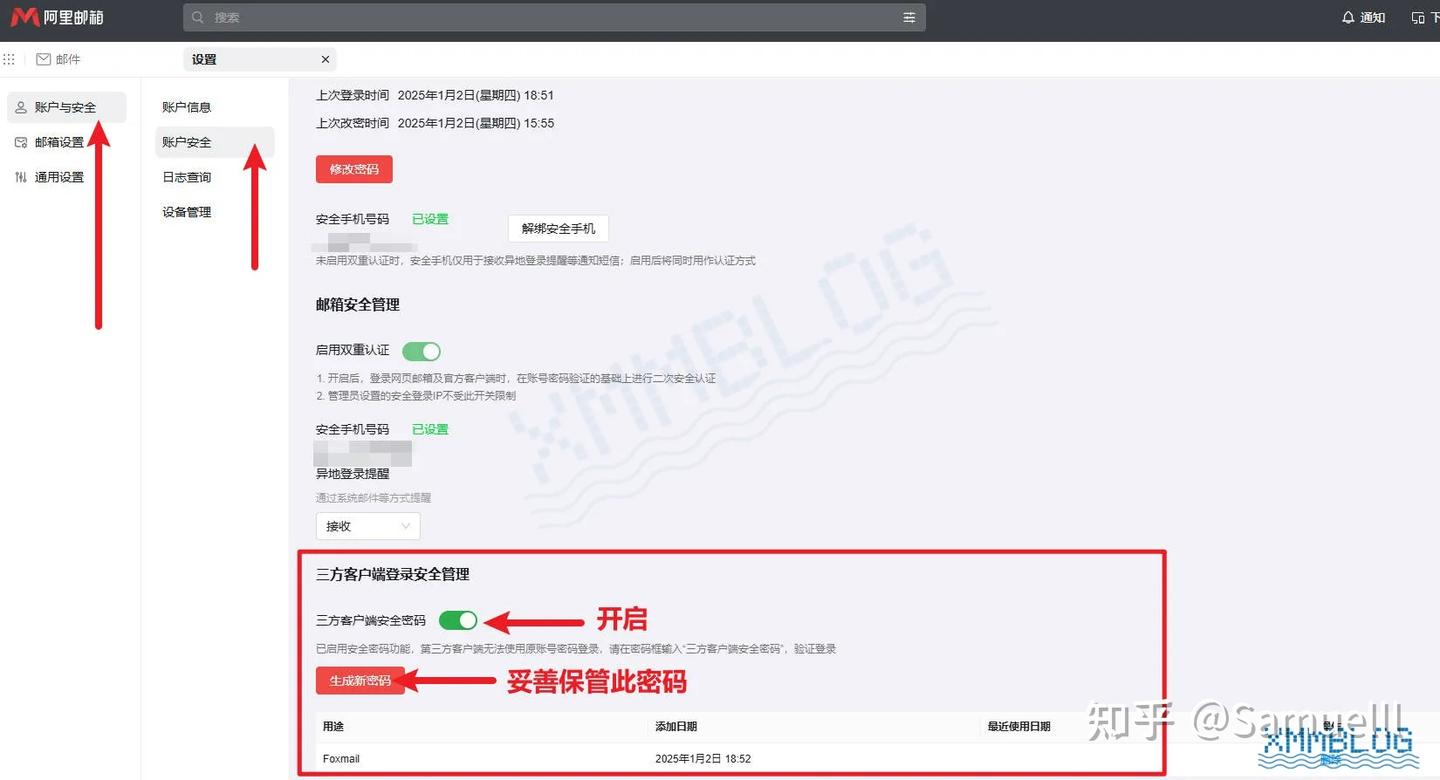Open 邮箱设置 in the sidebar
Screen dimensions: 1440x780
pyautogui.click(x=59, y=142)
